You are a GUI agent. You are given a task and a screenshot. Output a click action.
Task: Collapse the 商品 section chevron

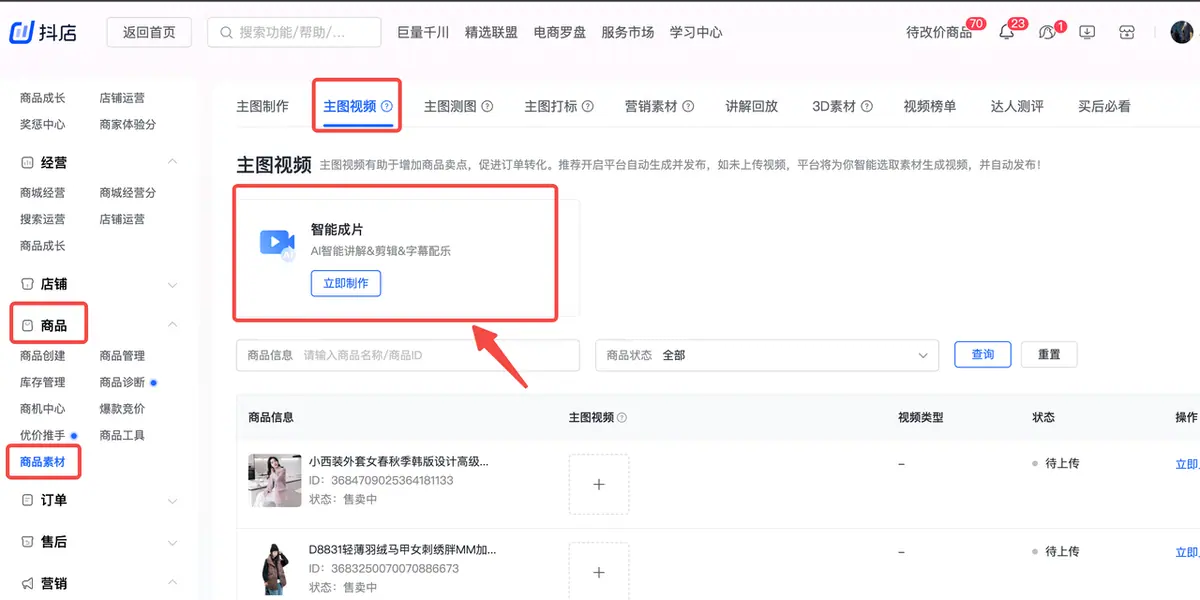pyautogui.click(x=172, y=325)
